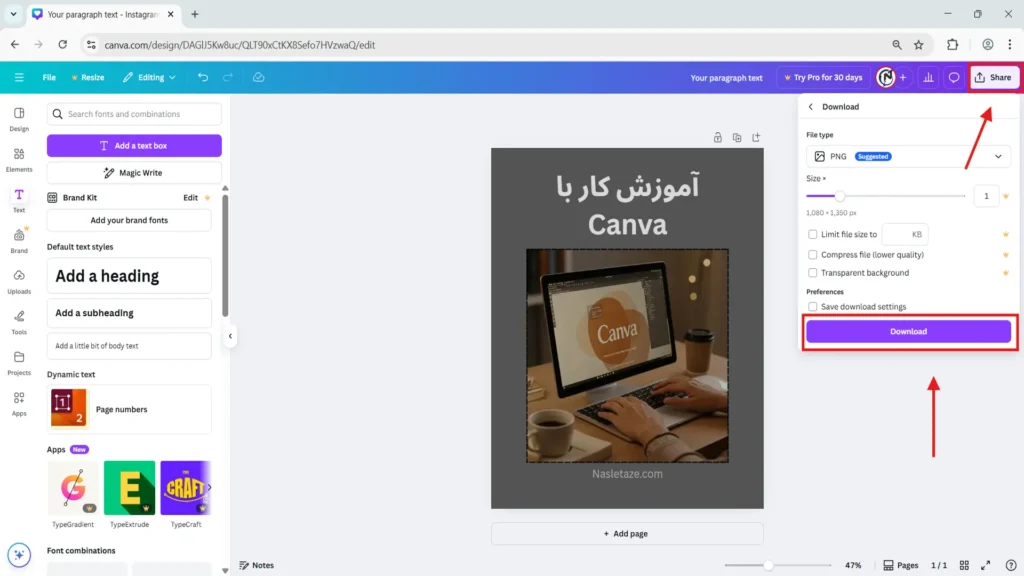This screenshot has height=576, width=1024.
Task: Click the Share button
Action: (993, 77)
